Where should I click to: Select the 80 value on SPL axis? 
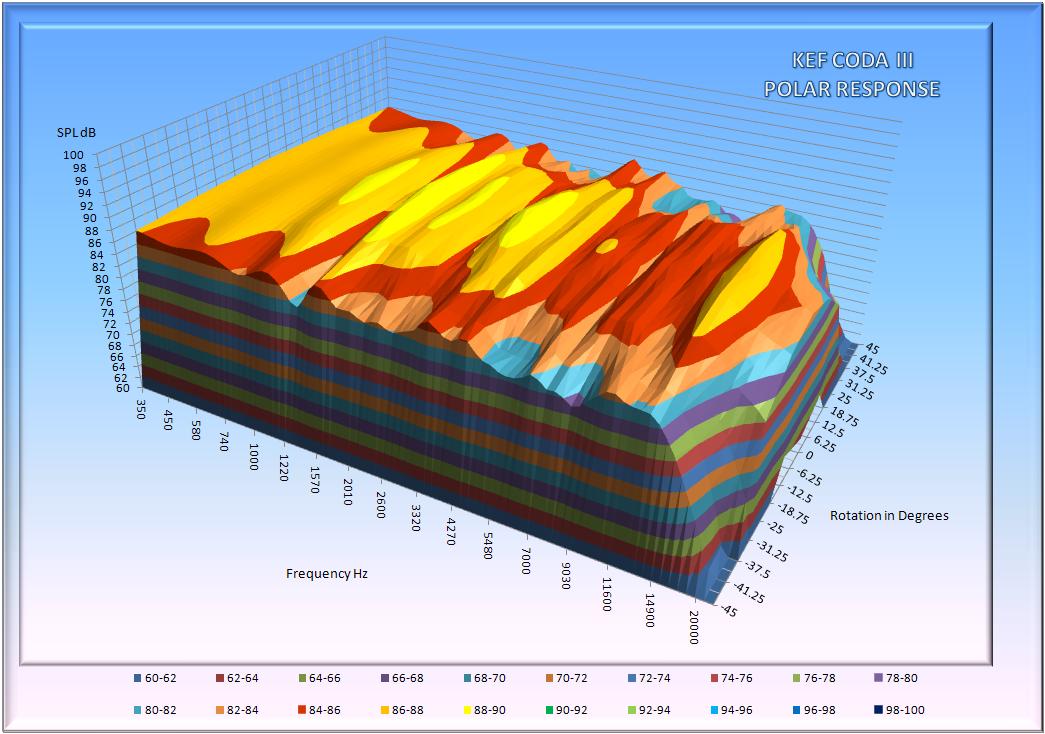tap(102, 278)
